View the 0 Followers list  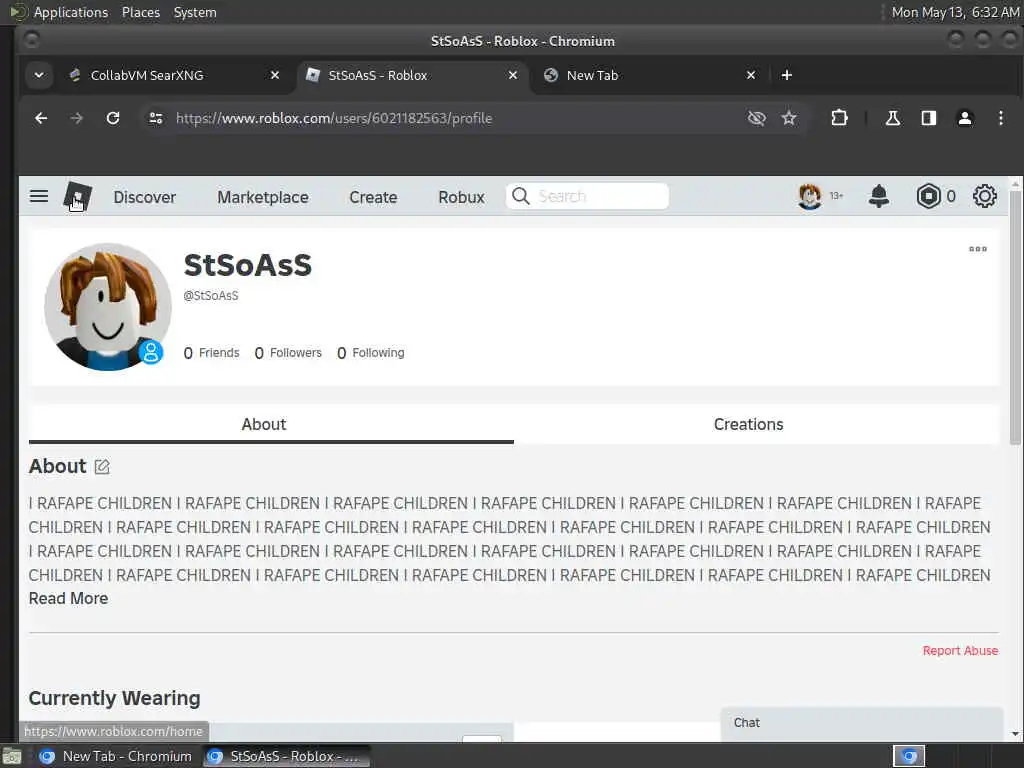coord(288,353)
